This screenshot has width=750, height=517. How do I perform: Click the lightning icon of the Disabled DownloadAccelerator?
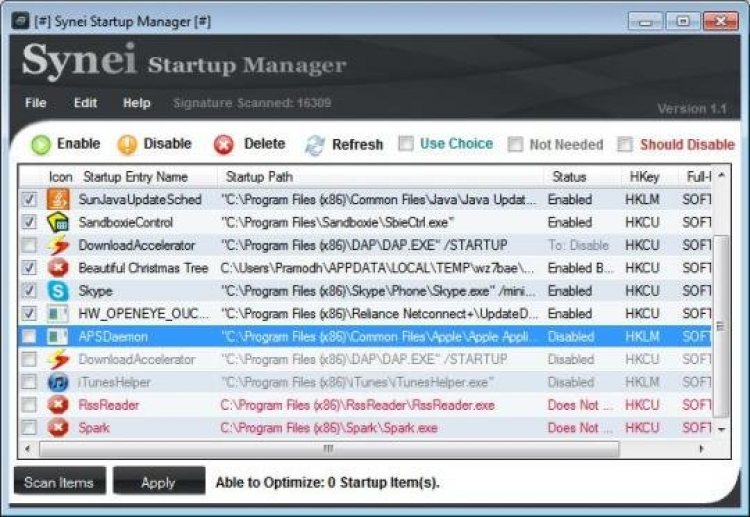58,359
